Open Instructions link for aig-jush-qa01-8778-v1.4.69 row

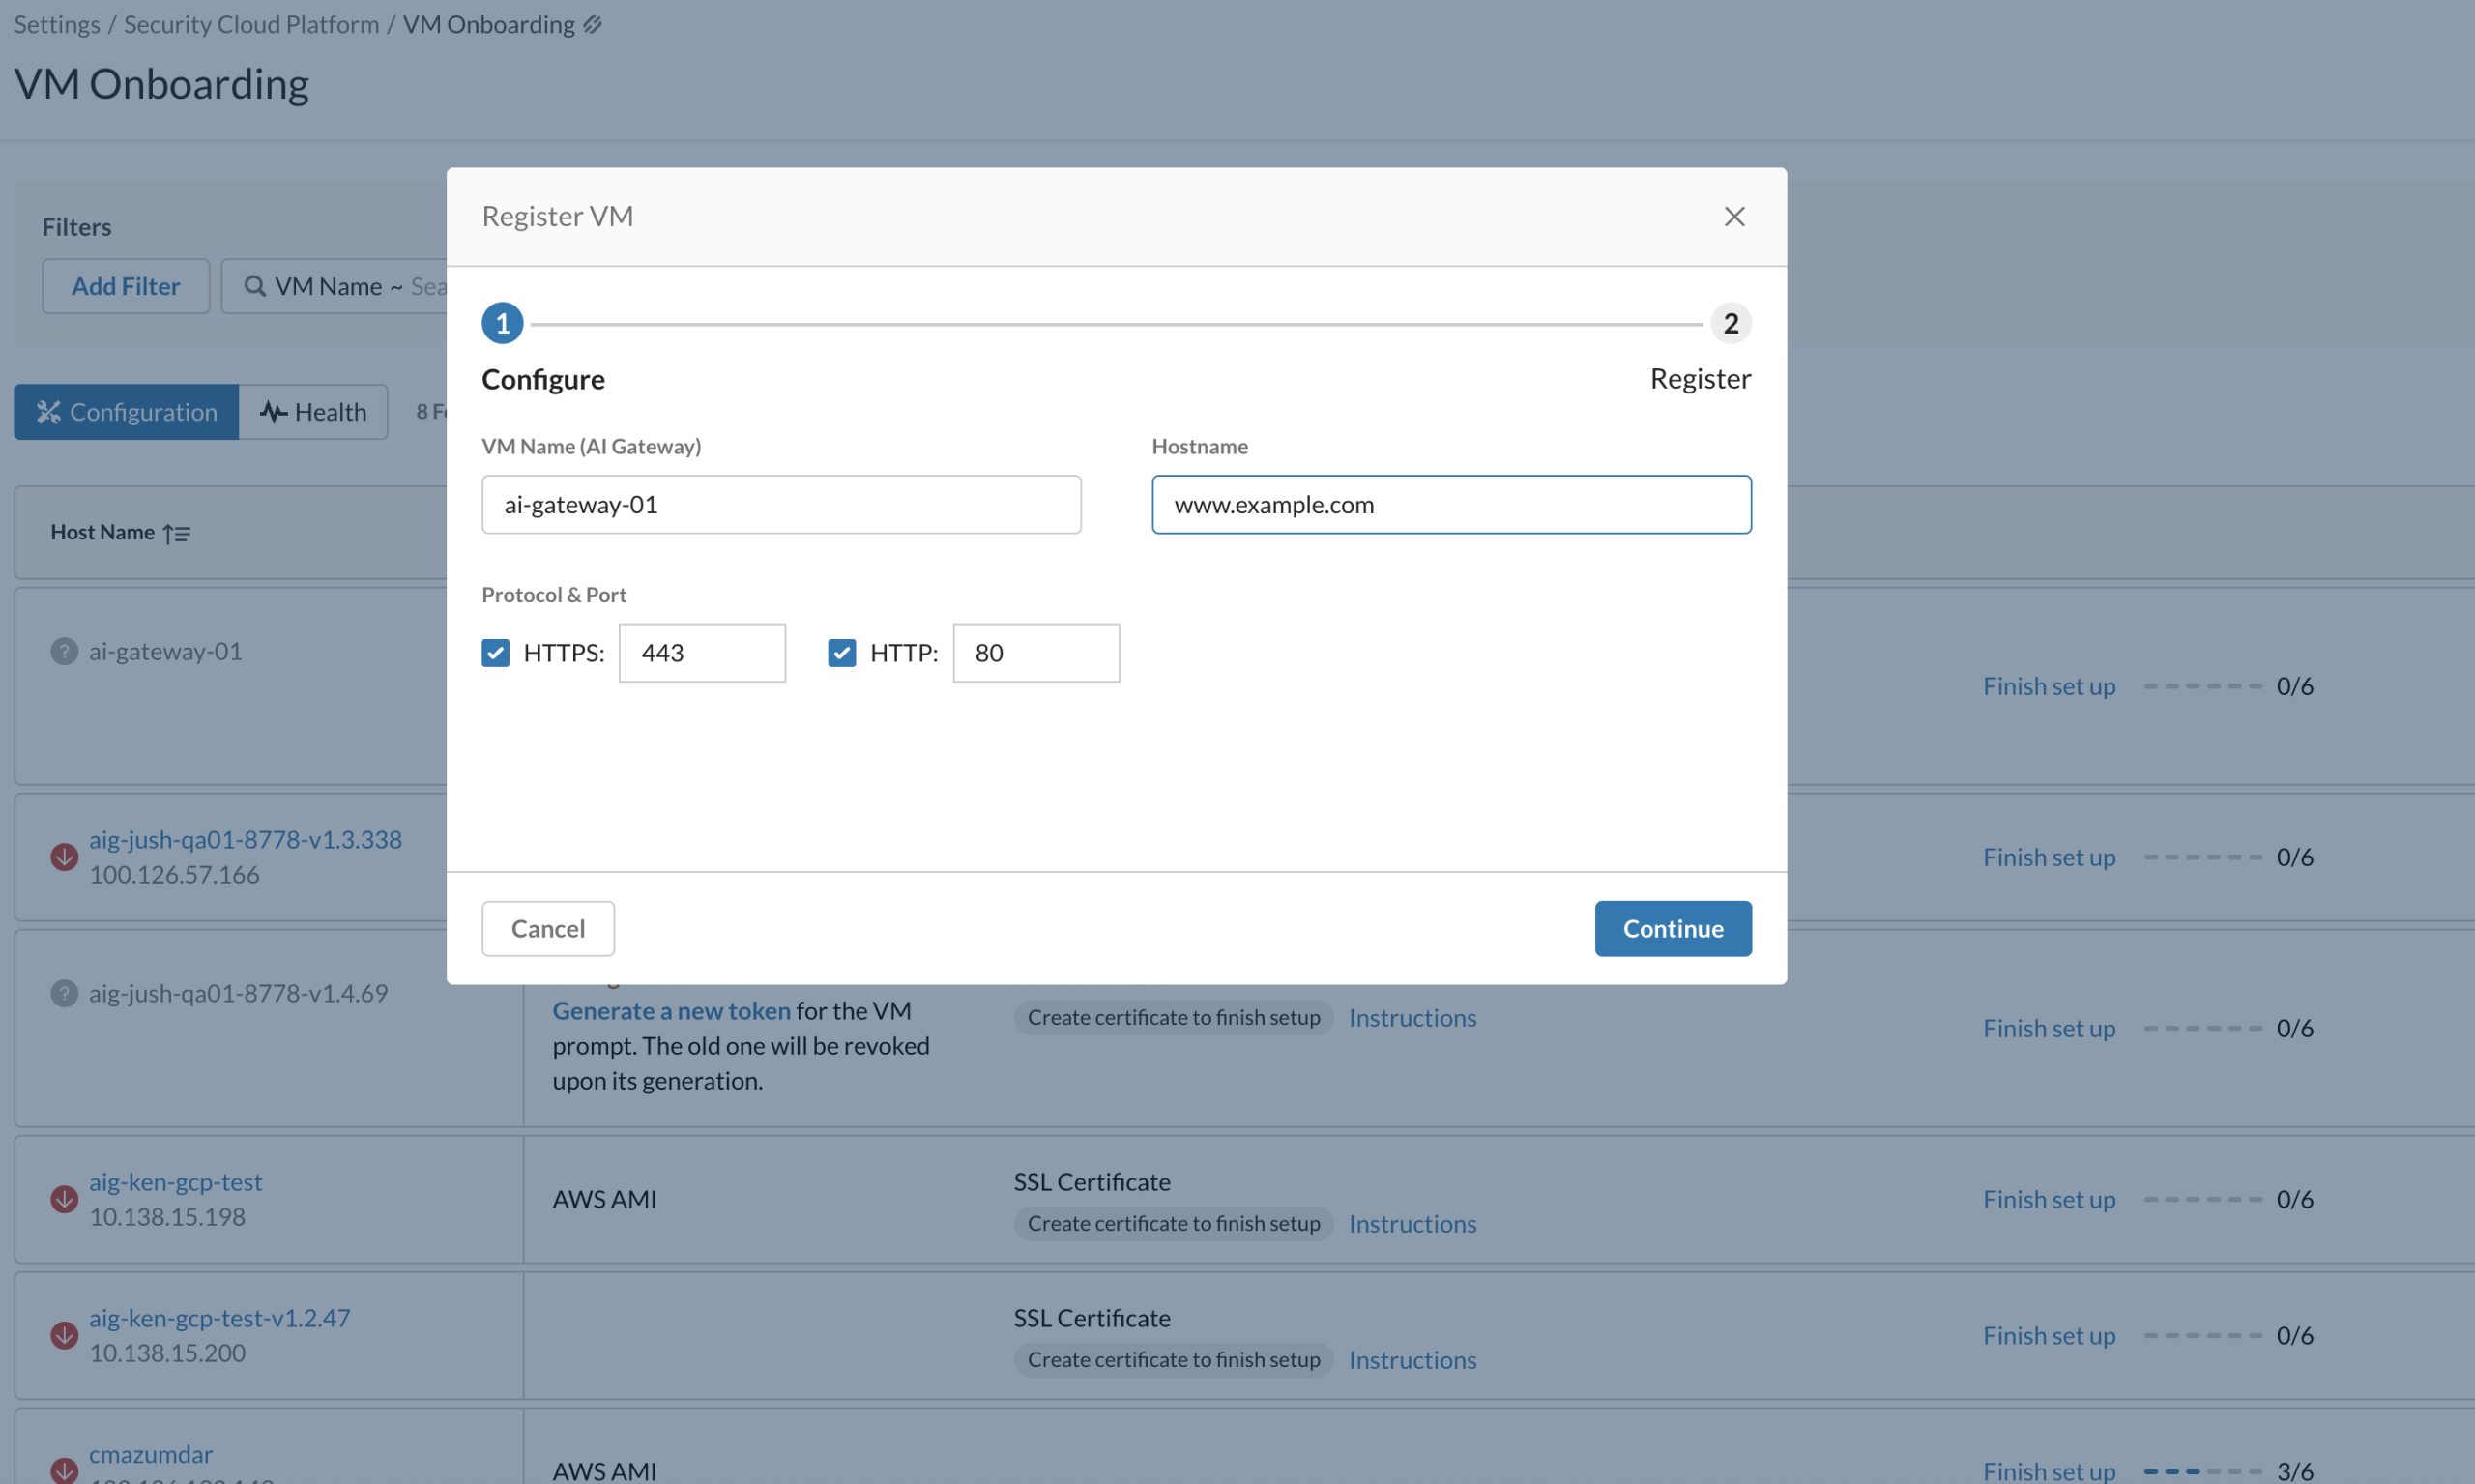(1412, 1018)
